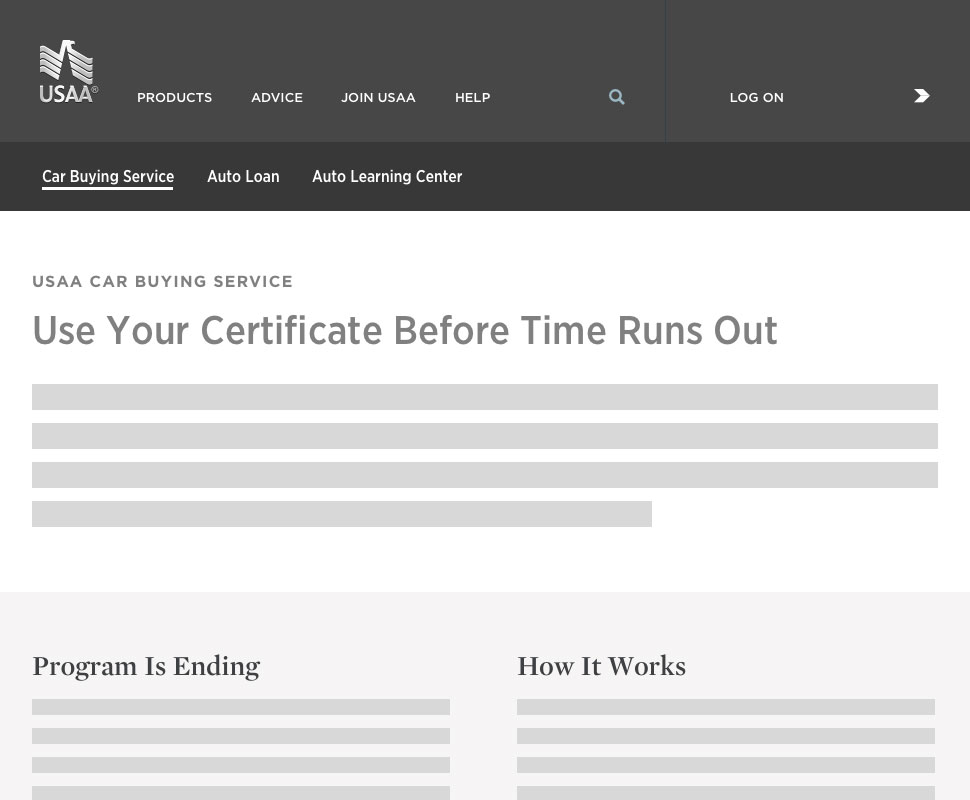This screenshot has width=970, height=800.
Task: Open the Products menu
Action: coord(174,98)
